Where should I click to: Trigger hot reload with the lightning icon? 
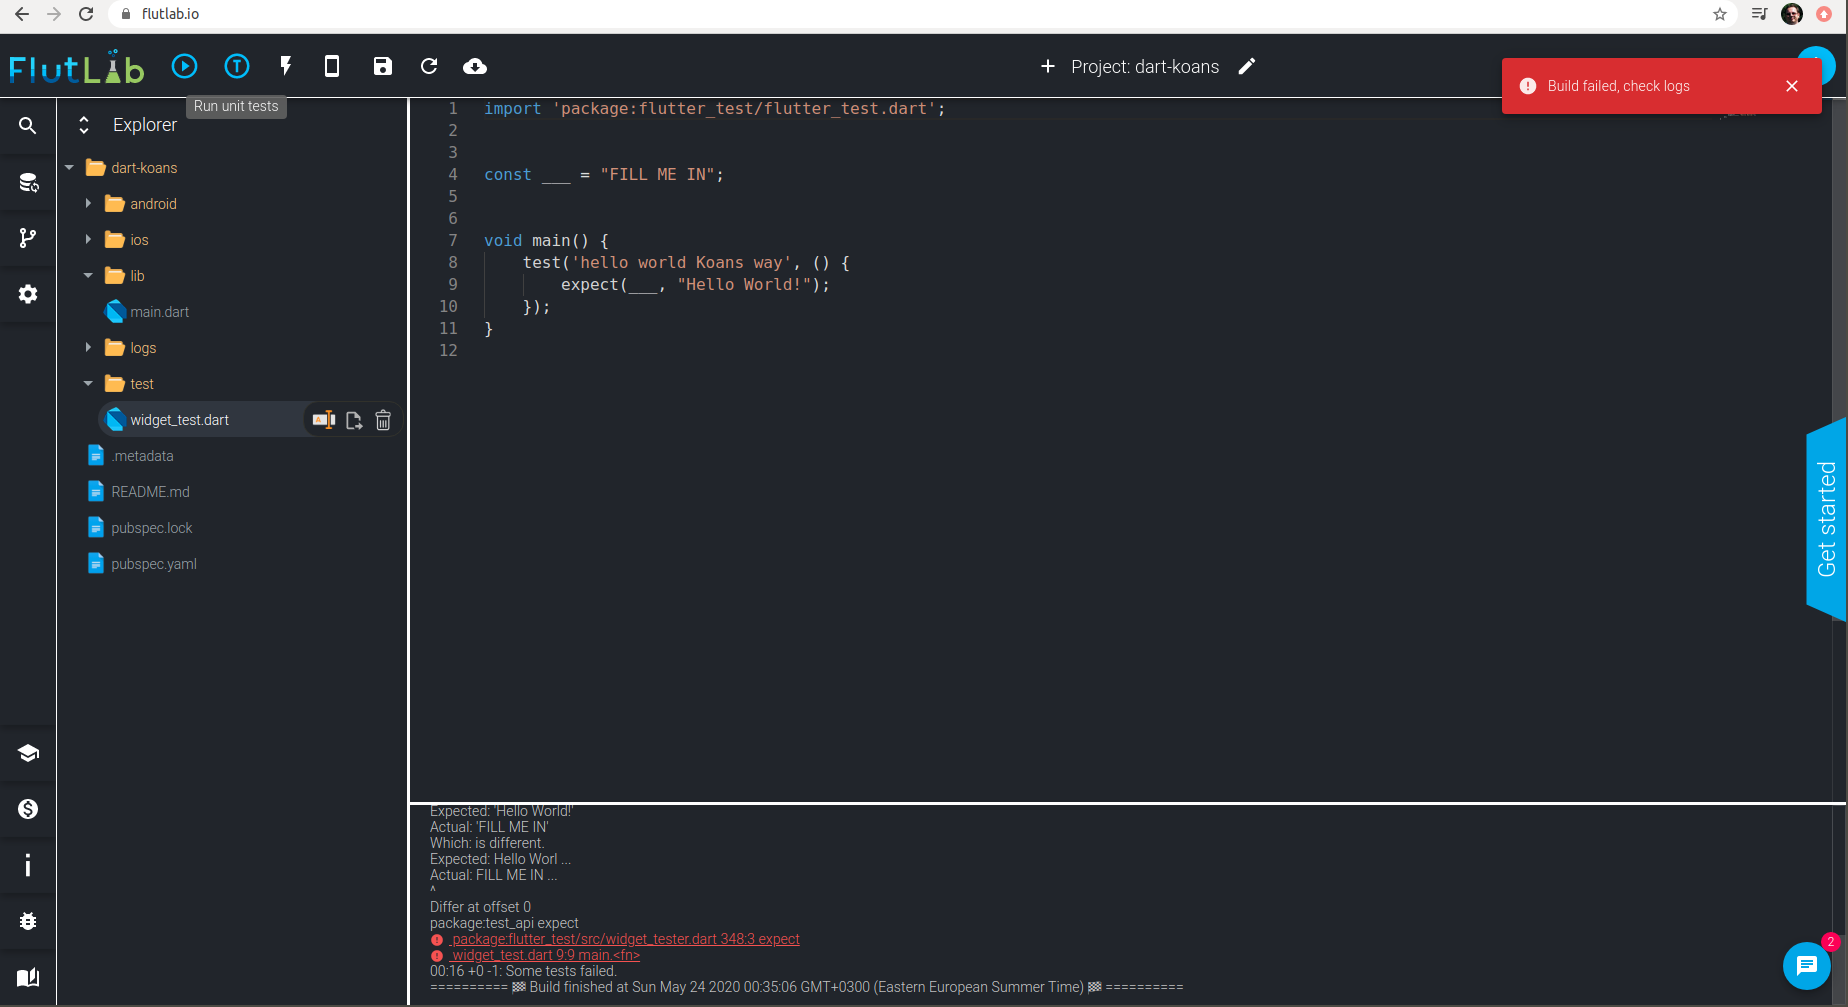(285, 66)
